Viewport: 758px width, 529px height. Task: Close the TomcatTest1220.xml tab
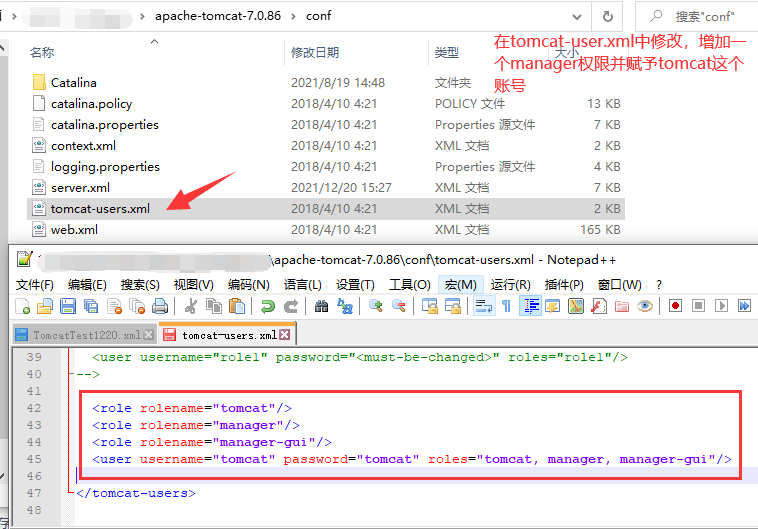[x=149, y=335]
